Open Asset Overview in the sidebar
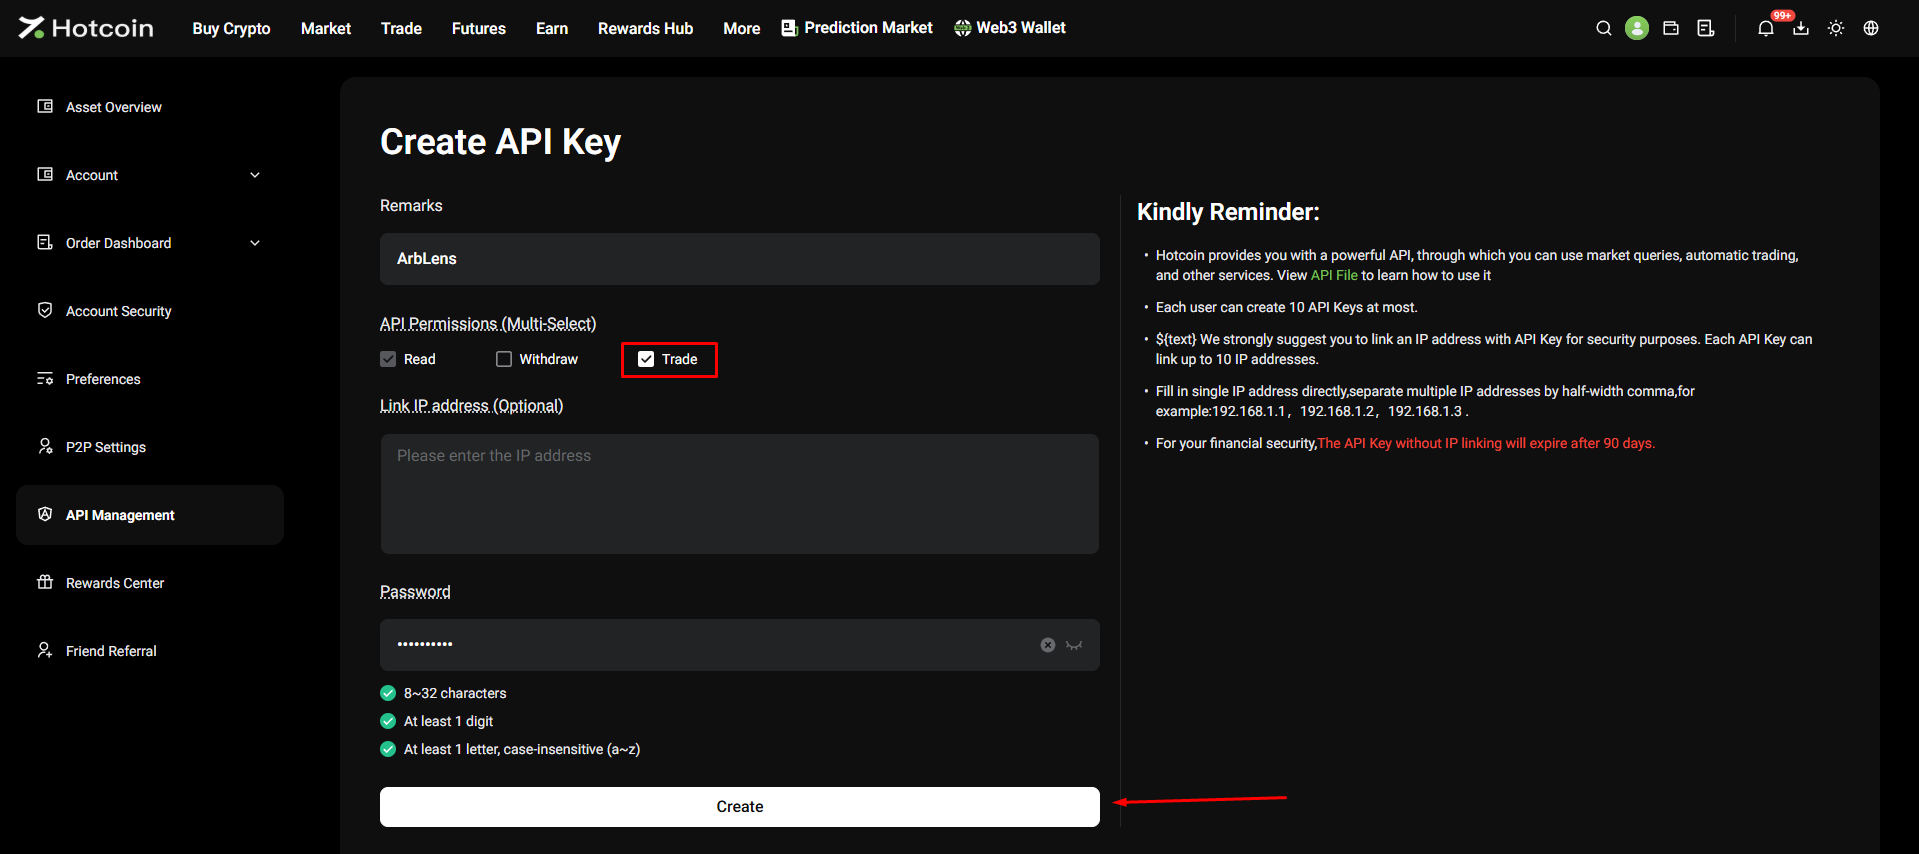This screenshot has width=1919, height=854. click(x=150, y=107)
